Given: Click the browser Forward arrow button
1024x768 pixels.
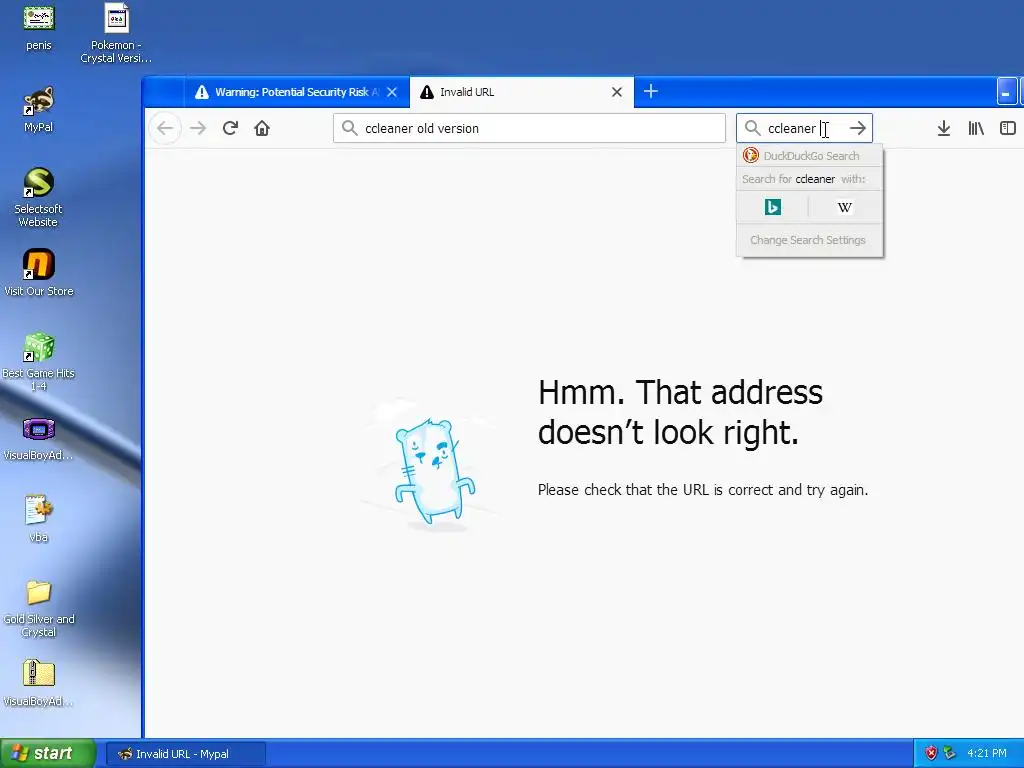Looking at the screenshot, I should [x=198, y=128].
